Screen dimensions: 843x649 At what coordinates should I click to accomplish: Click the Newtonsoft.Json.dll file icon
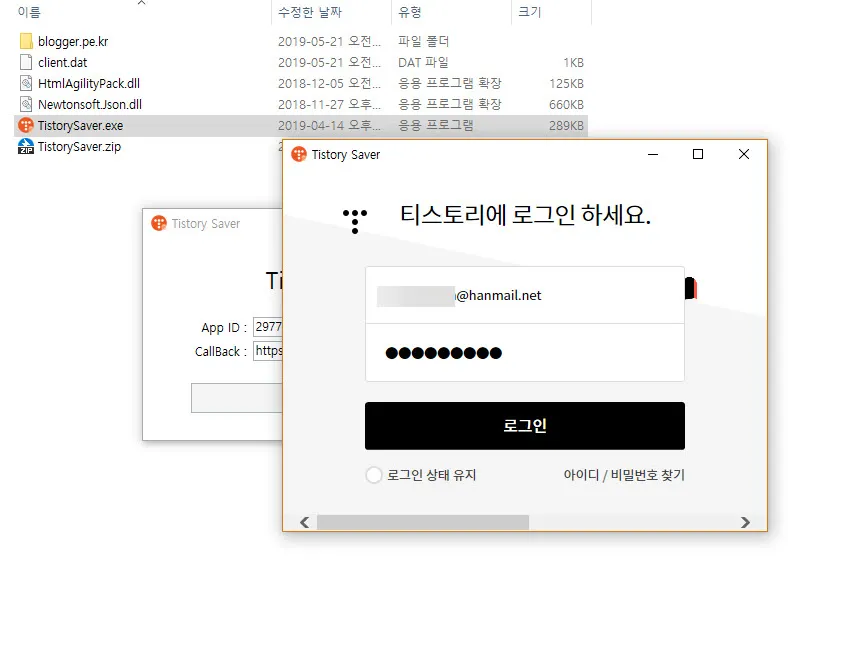click(x=26, y=104)
